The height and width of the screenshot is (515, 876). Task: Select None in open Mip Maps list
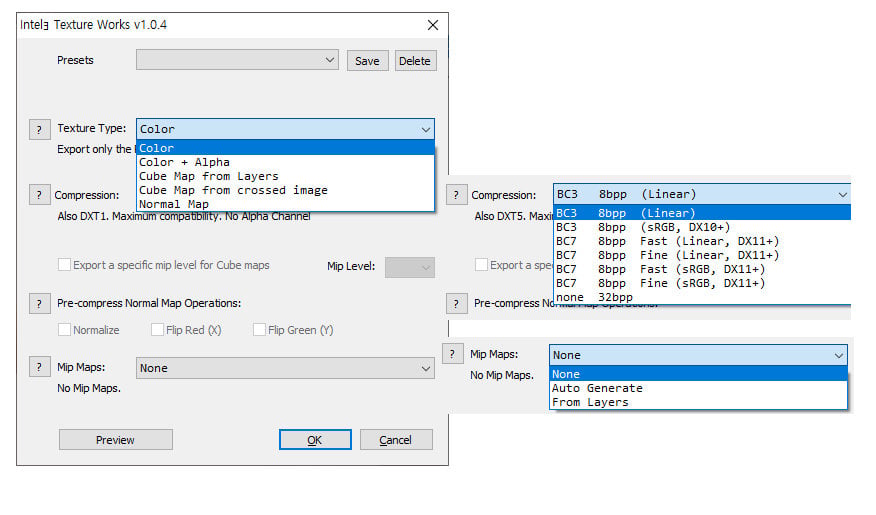698,374
